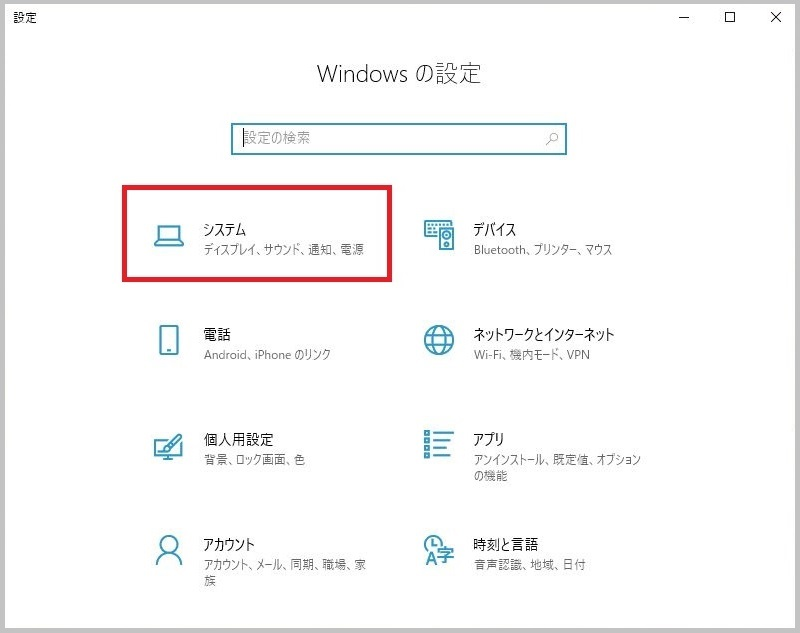Select the 電話 category title
The width and height of the screenshot is (800, 633).
(x=218, y=335)
